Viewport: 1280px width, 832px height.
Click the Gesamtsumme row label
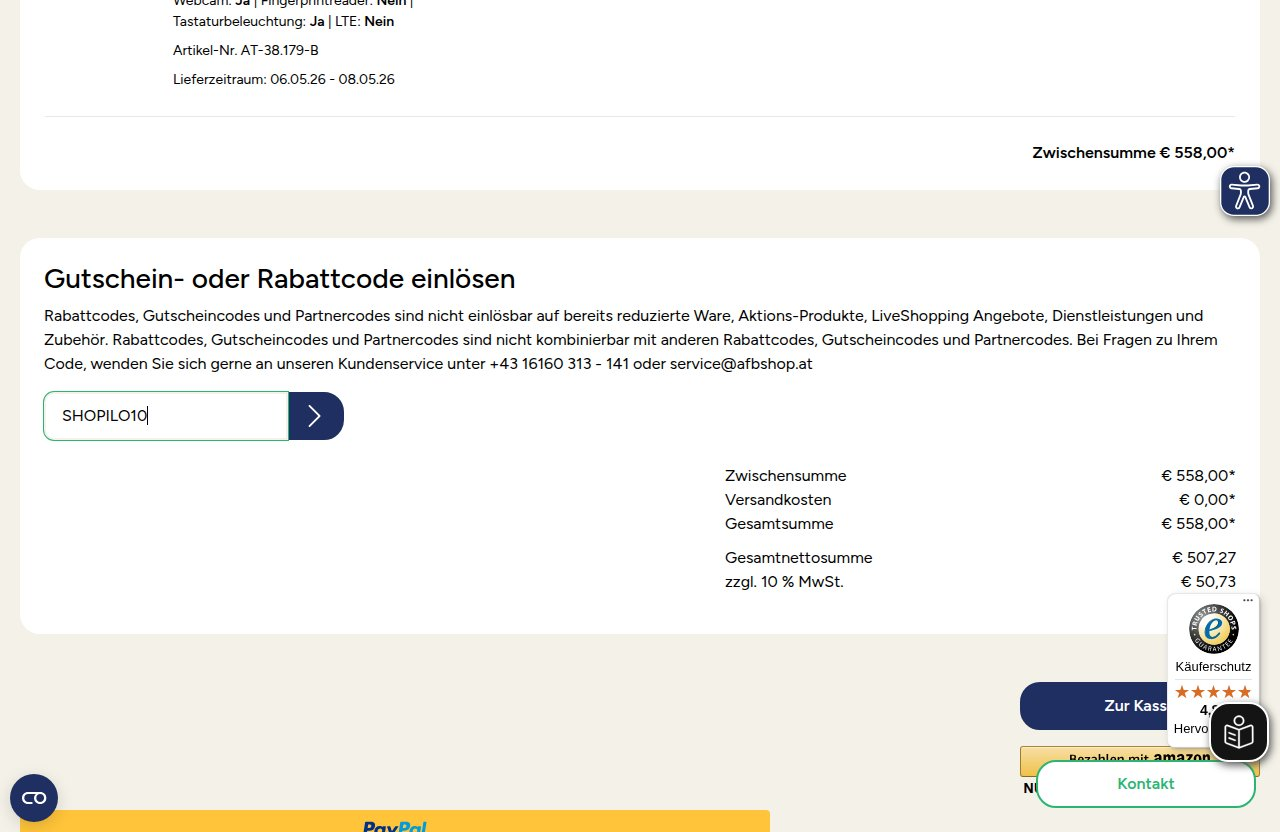[x=779, y=524]
